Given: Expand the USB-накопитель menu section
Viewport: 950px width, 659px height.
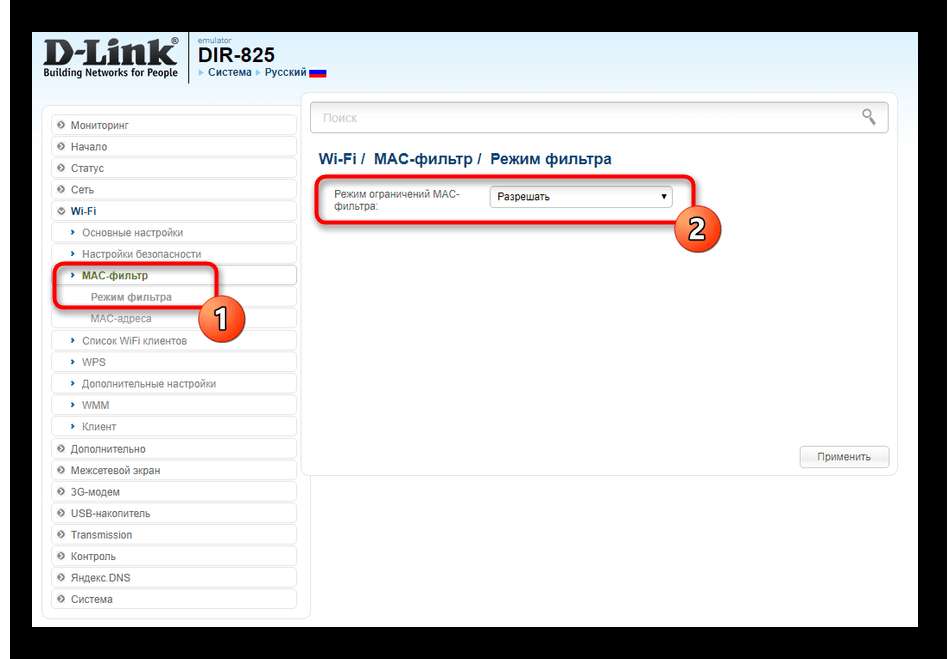Looking at the screenshot, I should point(174,513).
